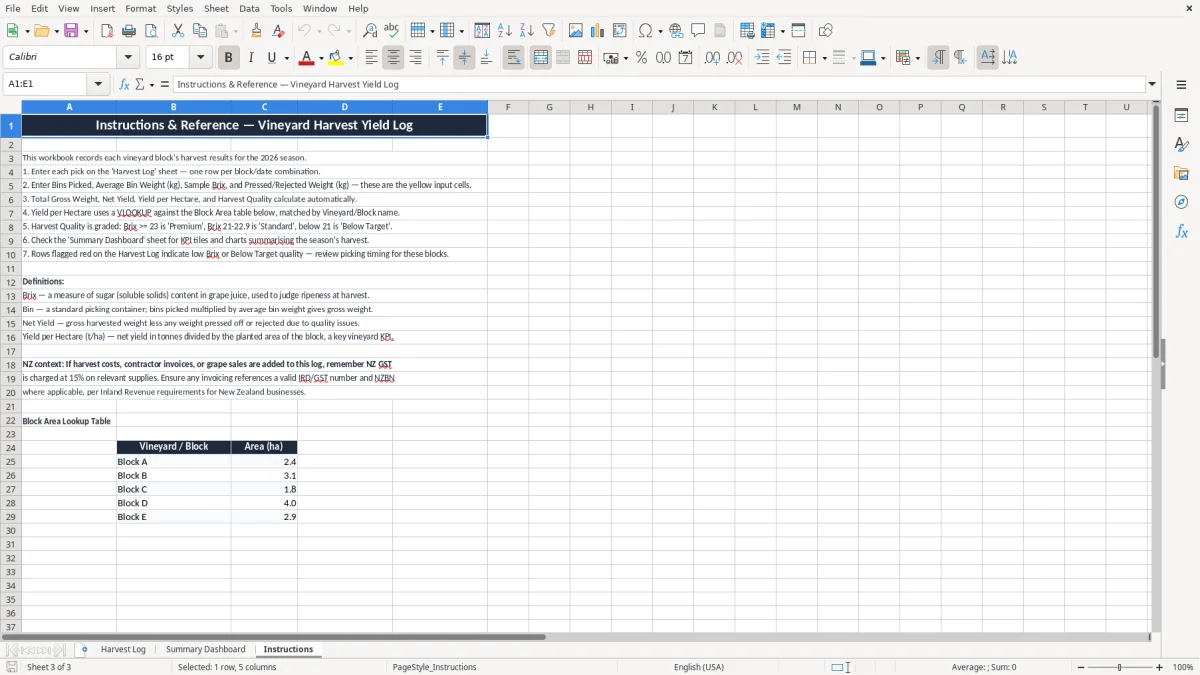The image size is (1200, 675).
Task: Open the File menu
Action: click(x=13, y=8)
